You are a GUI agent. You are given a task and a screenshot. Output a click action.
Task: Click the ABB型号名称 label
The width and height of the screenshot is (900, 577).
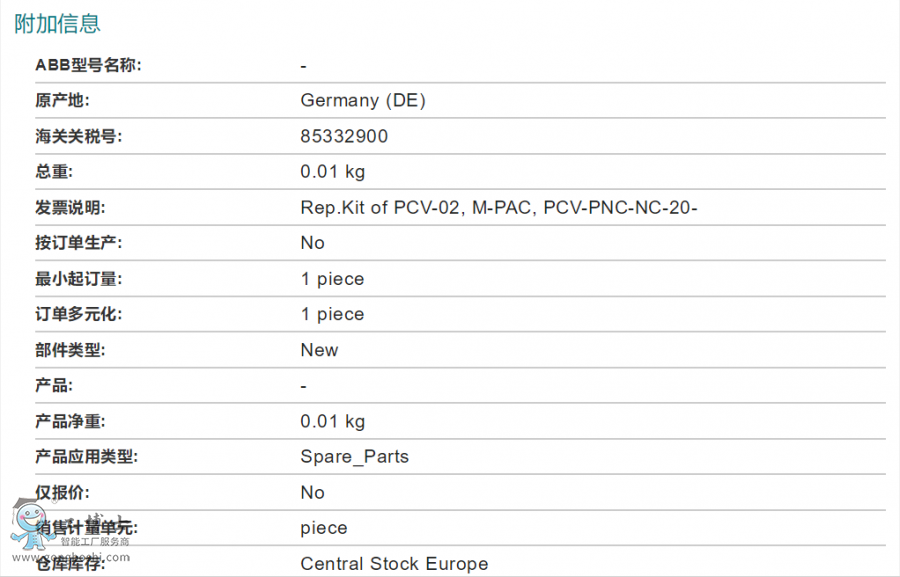(88, 65)
